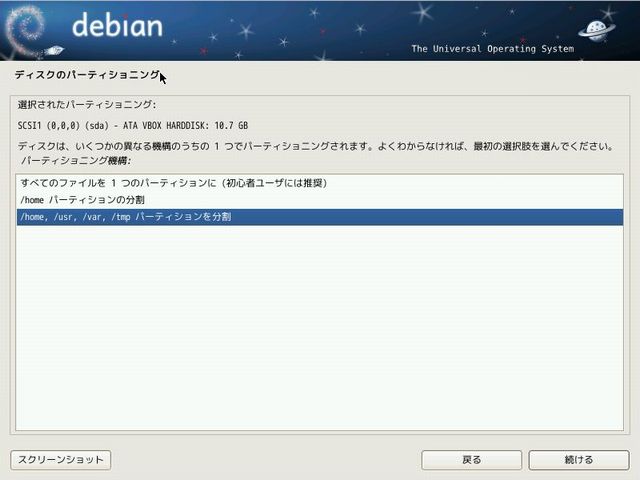Select the /home, /usr, /var, /tmp option
The width and height of the screenshot is (640, 480).
pyautogui.click(x=125, y=217)
